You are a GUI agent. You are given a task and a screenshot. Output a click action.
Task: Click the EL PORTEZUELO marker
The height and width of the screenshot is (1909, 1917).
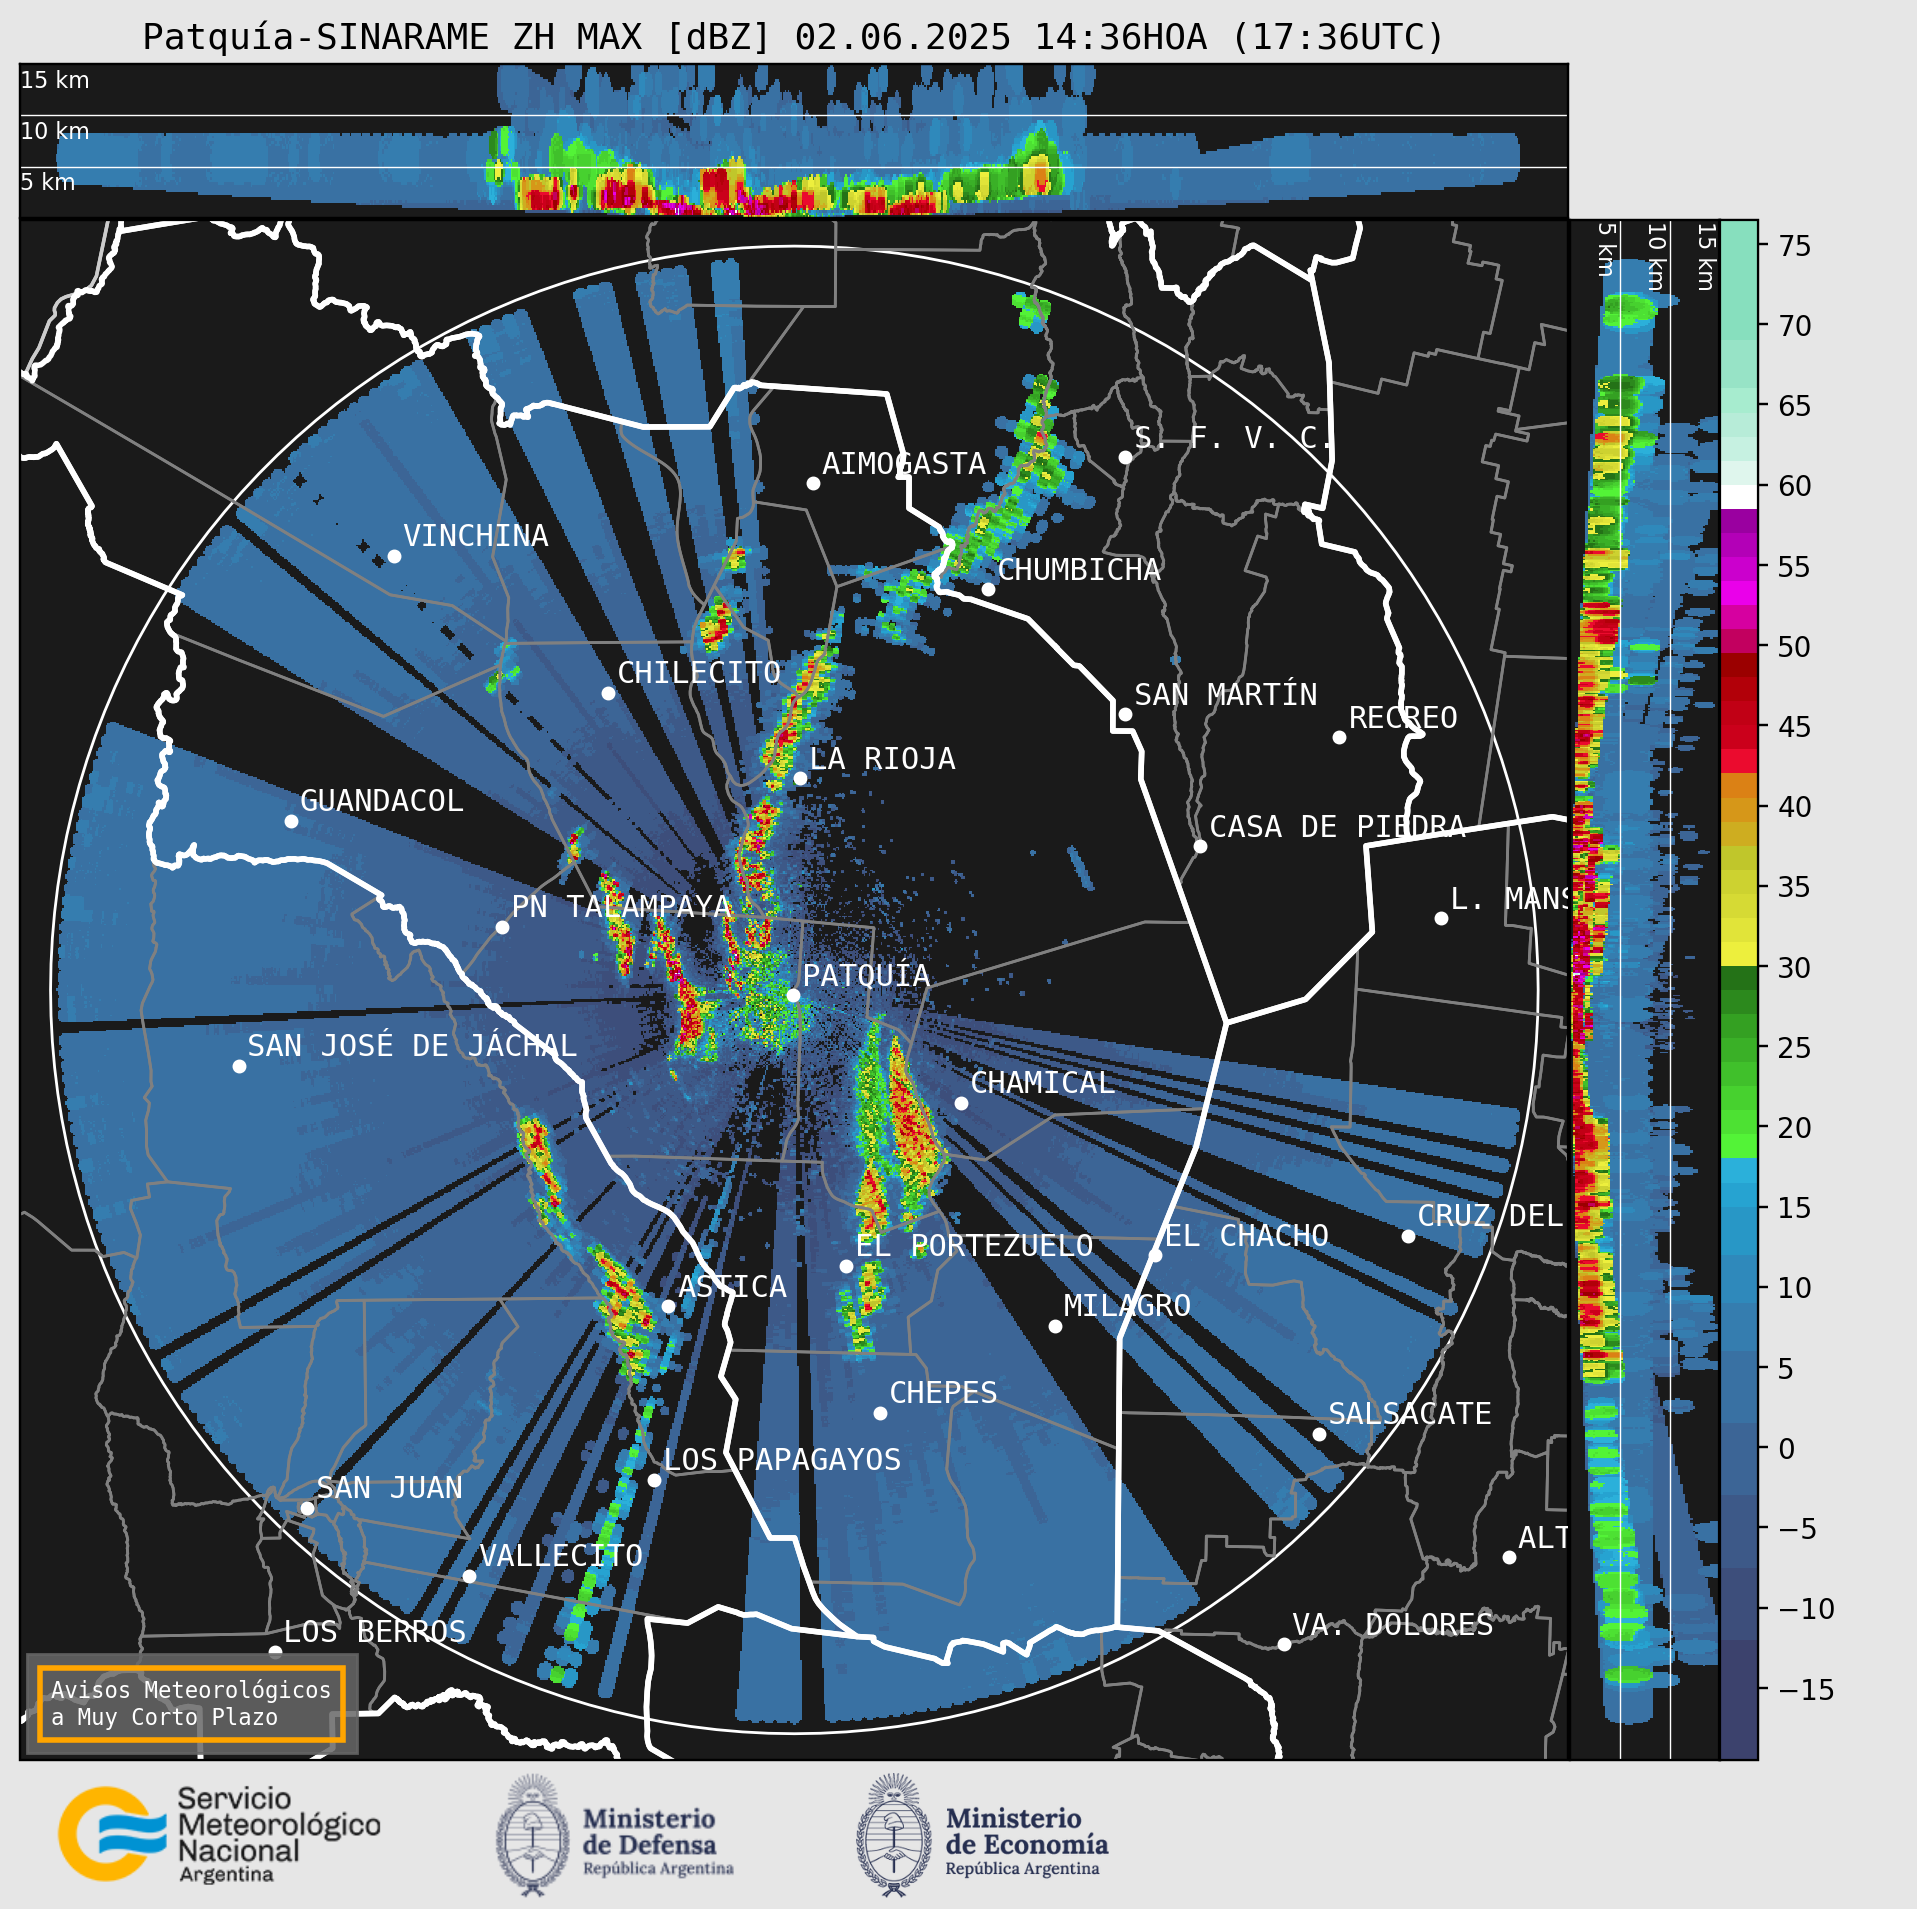[846, 1266]
